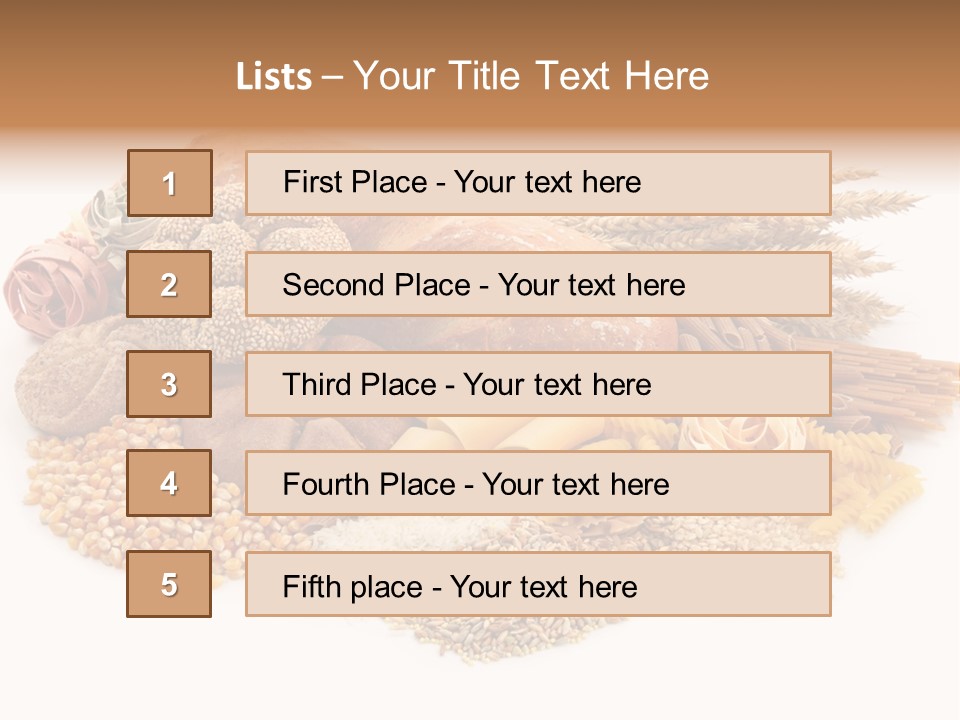
Task: Click the Third Place text bar
Action: 538,384
